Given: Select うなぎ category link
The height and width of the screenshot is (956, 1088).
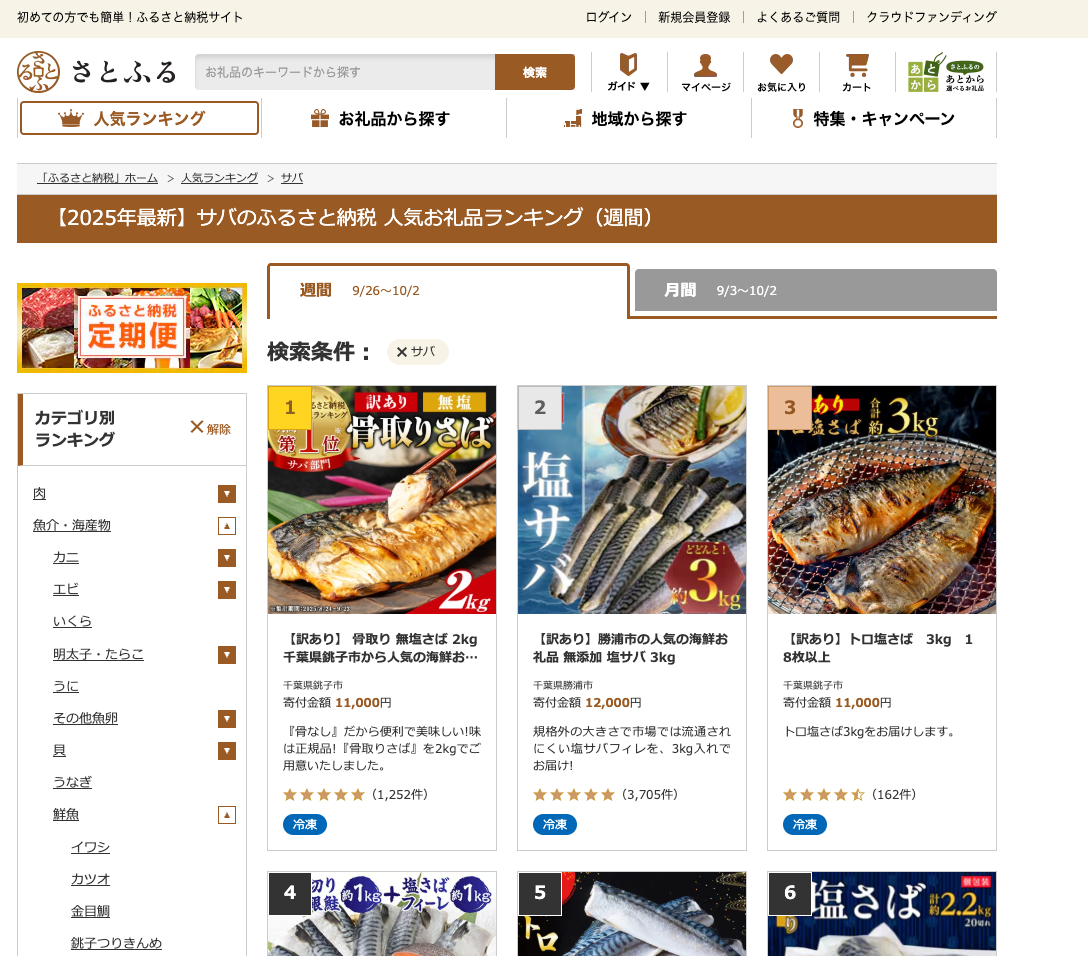Looking at the screenshot, I should pos(72,782).
